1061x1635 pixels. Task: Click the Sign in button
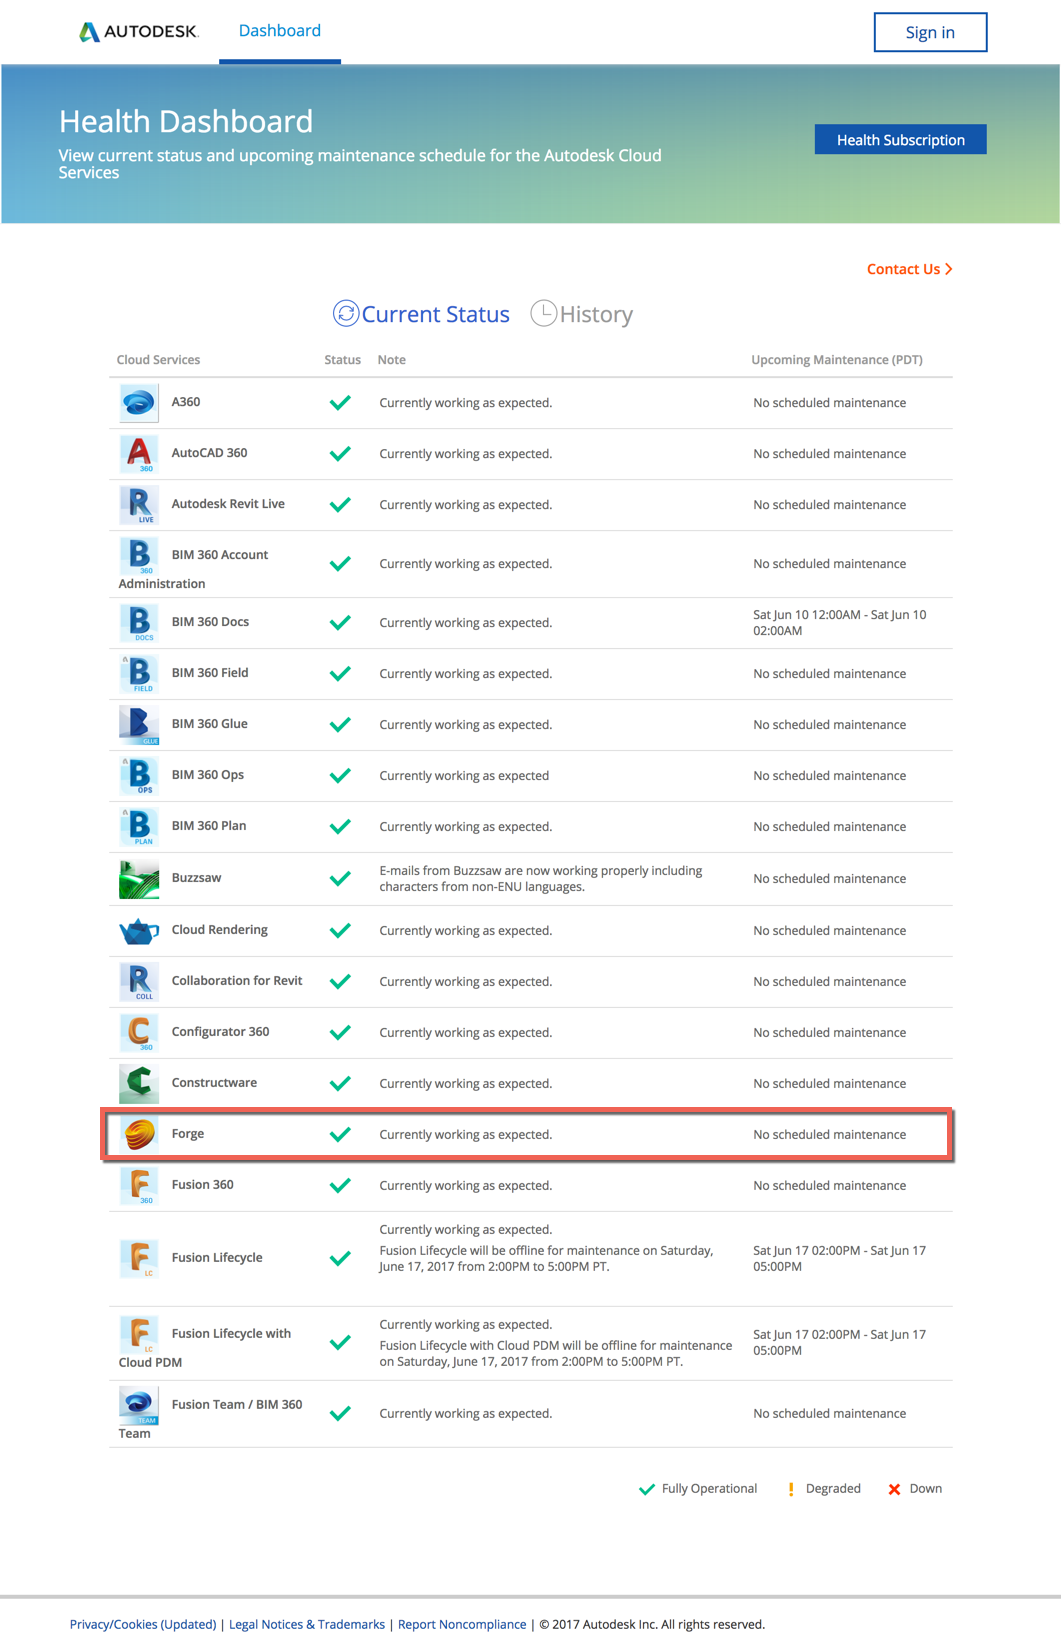930,32
